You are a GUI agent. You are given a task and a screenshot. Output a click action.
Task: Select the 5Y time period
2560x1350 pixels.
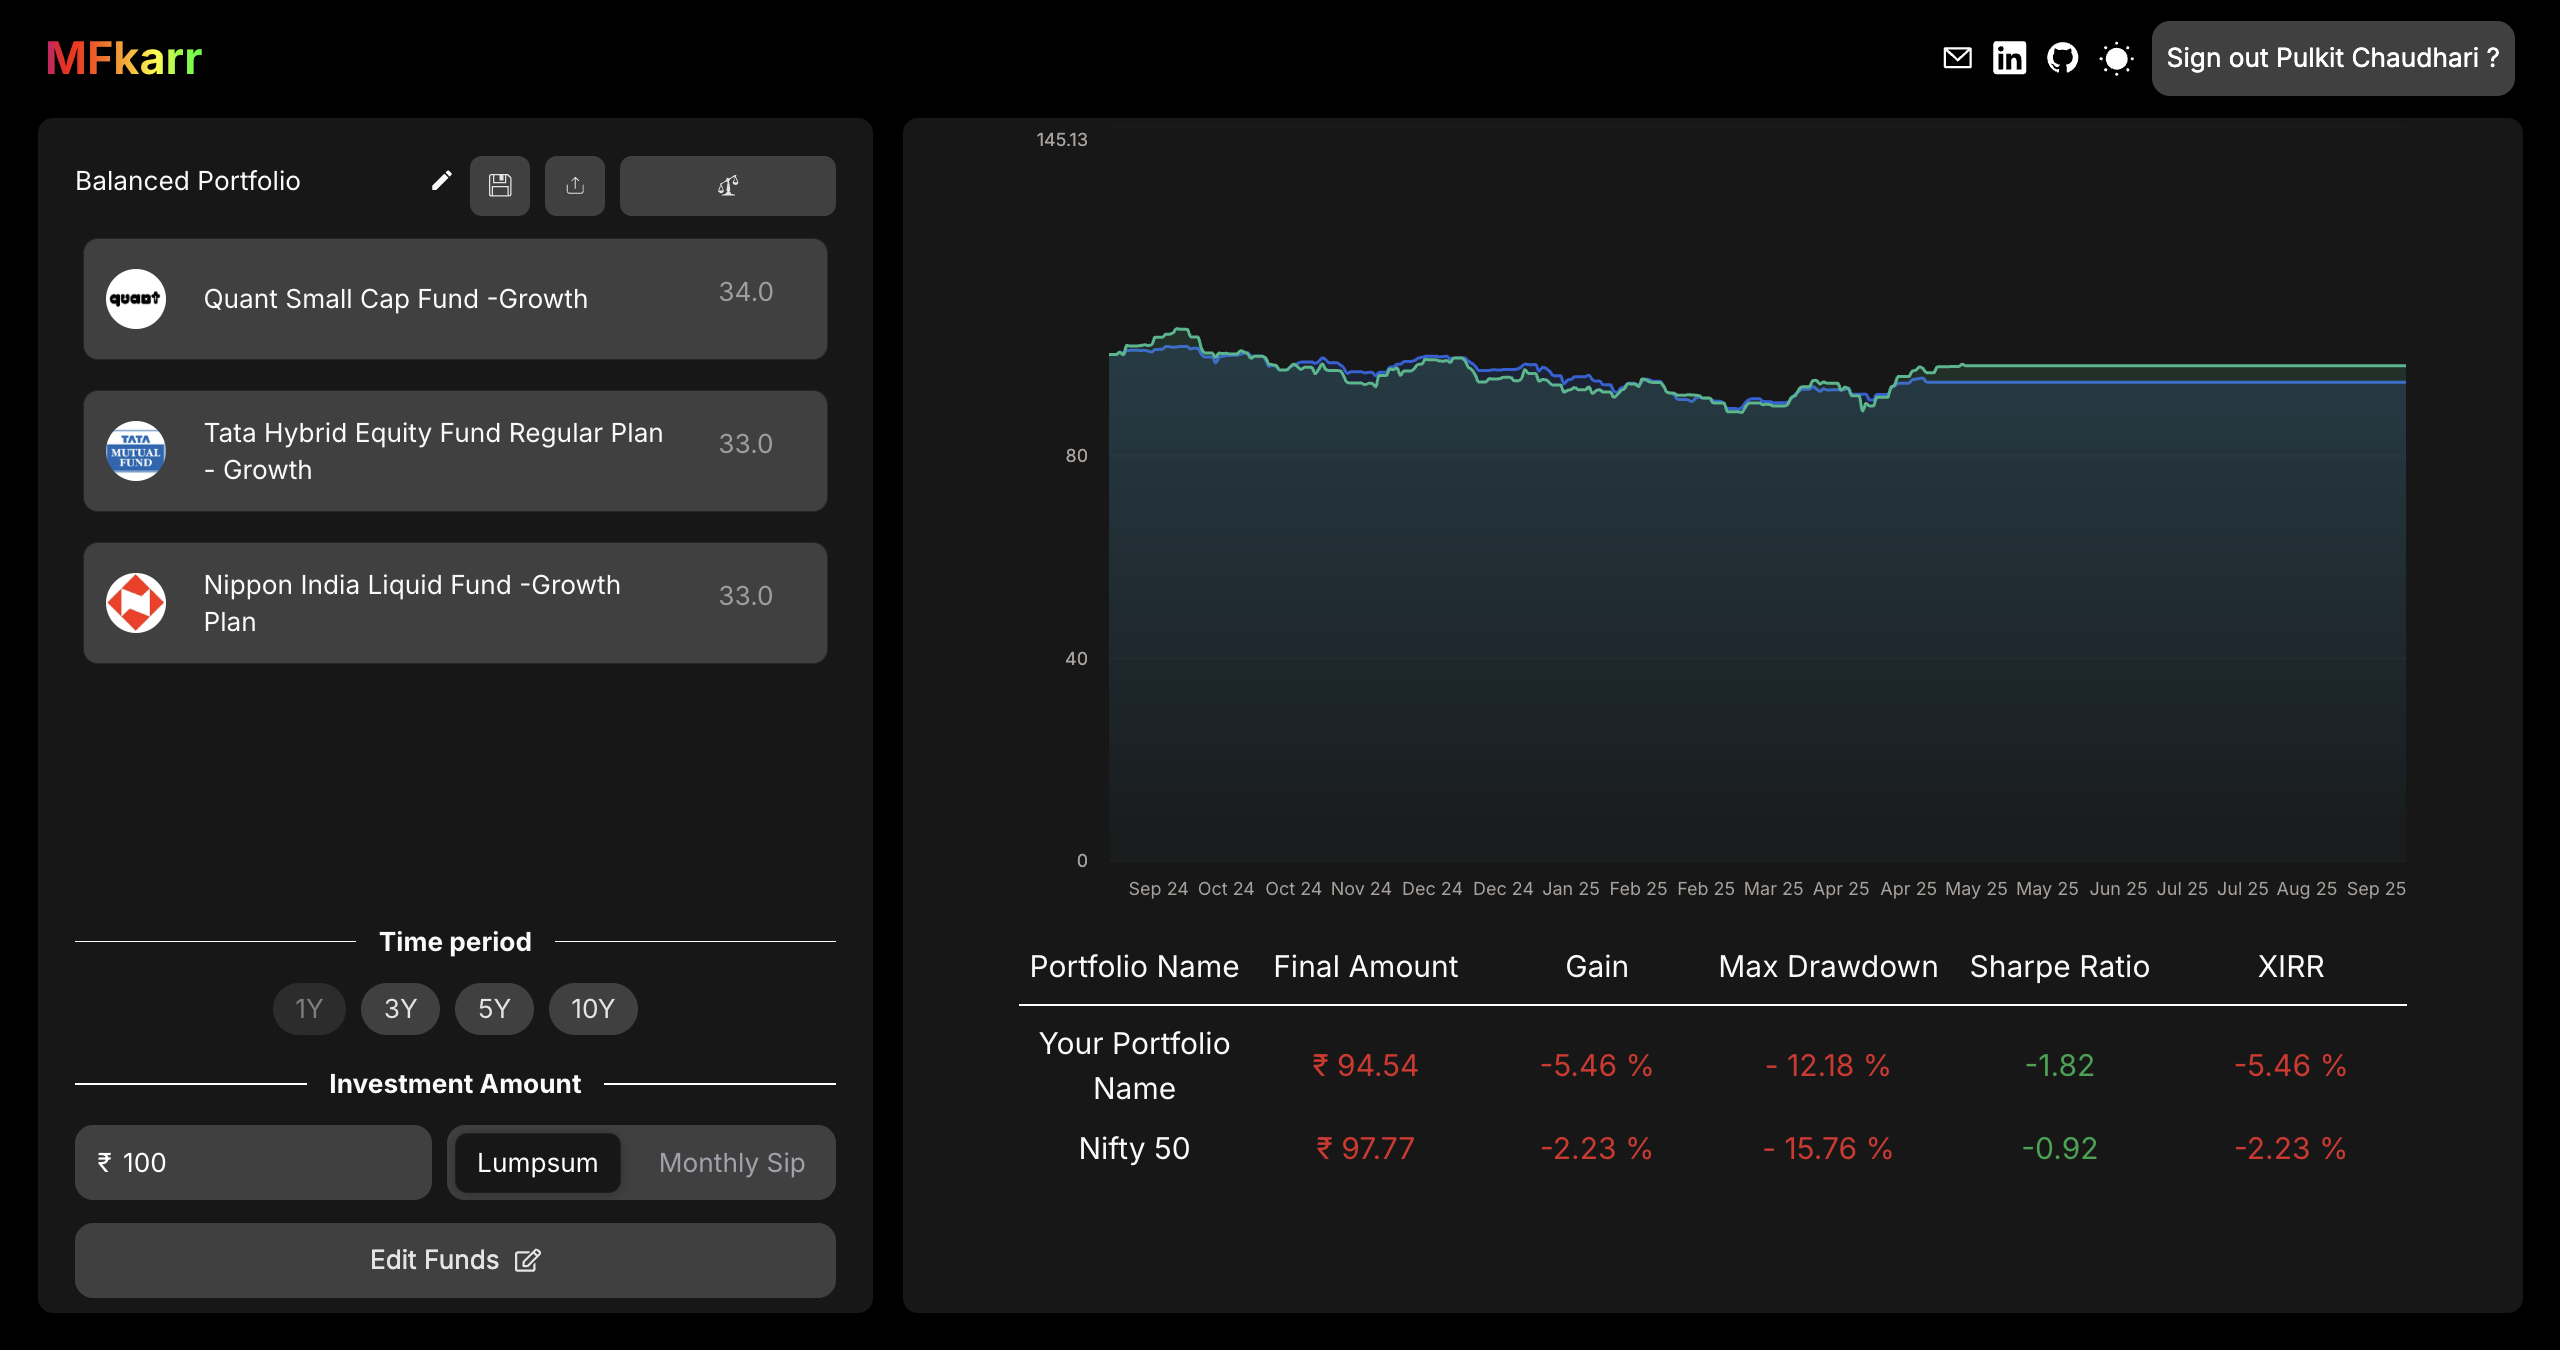[494, 1008]
